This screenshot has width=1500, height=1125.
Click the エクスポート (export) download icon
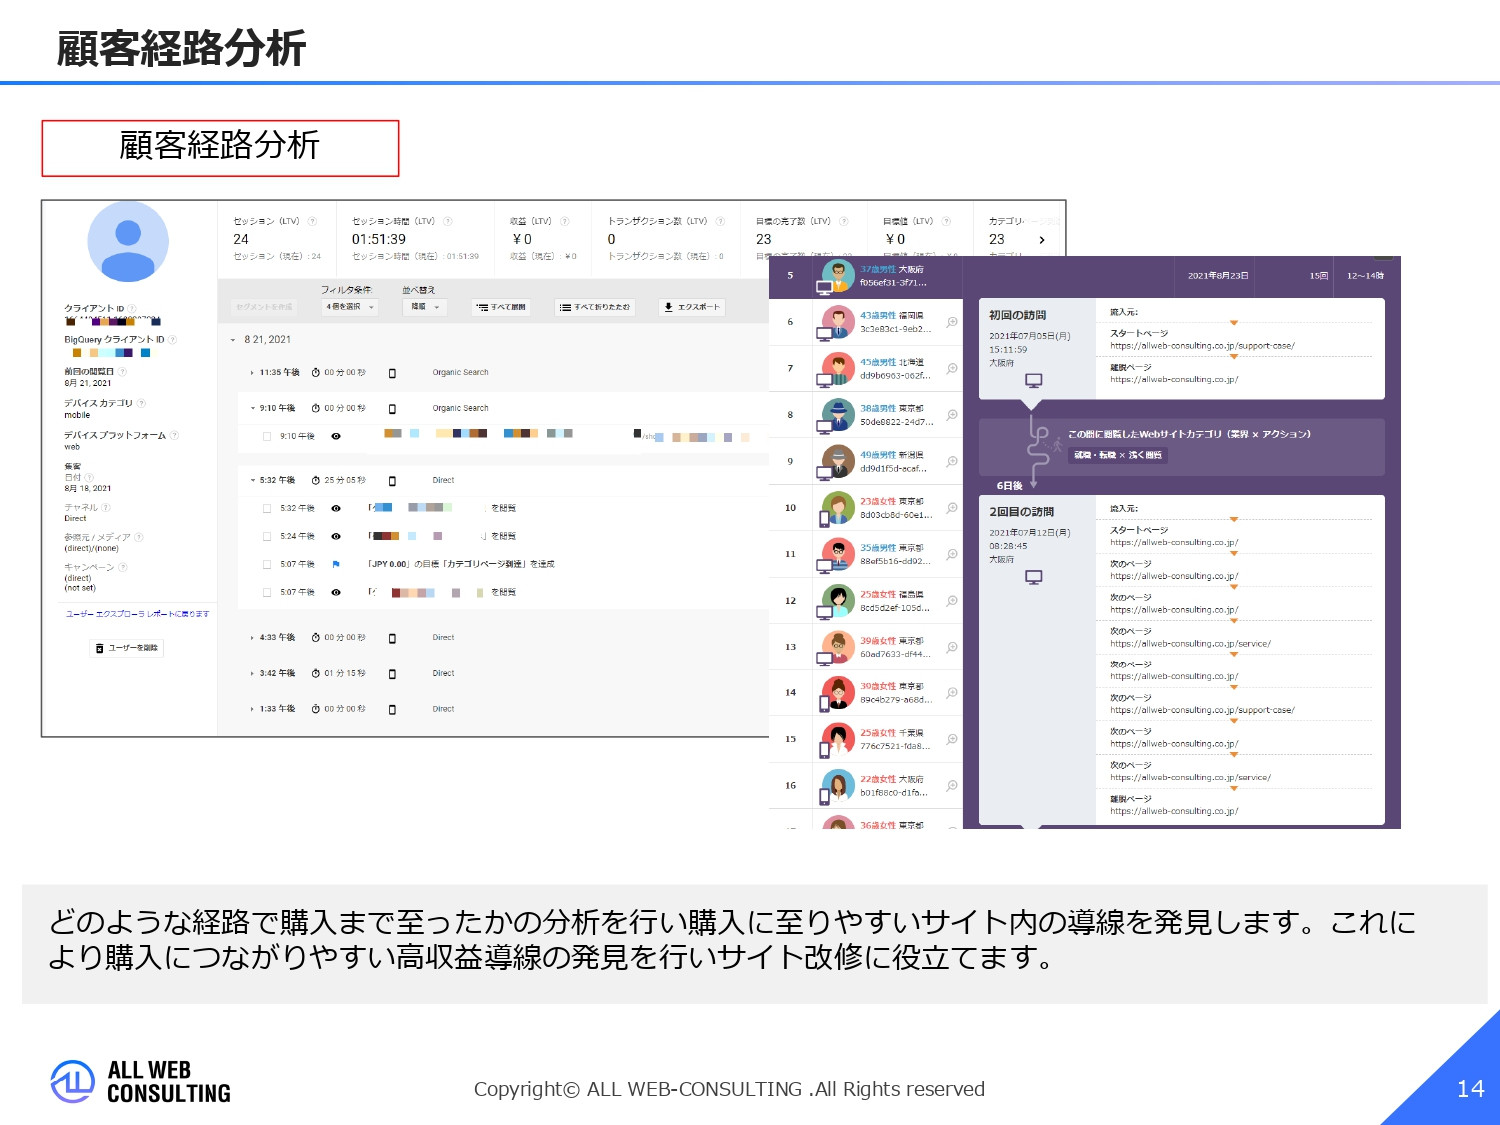(667, 307)
